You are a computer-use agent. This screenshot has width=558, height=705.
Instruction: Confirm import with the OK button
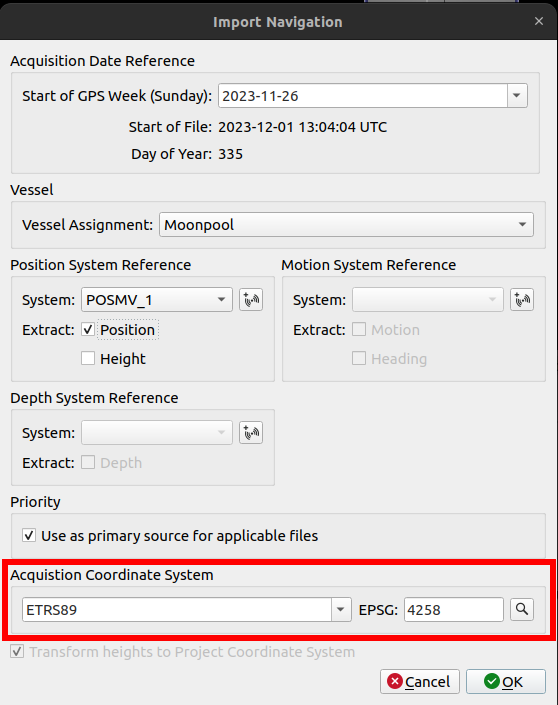pos(506,682)
